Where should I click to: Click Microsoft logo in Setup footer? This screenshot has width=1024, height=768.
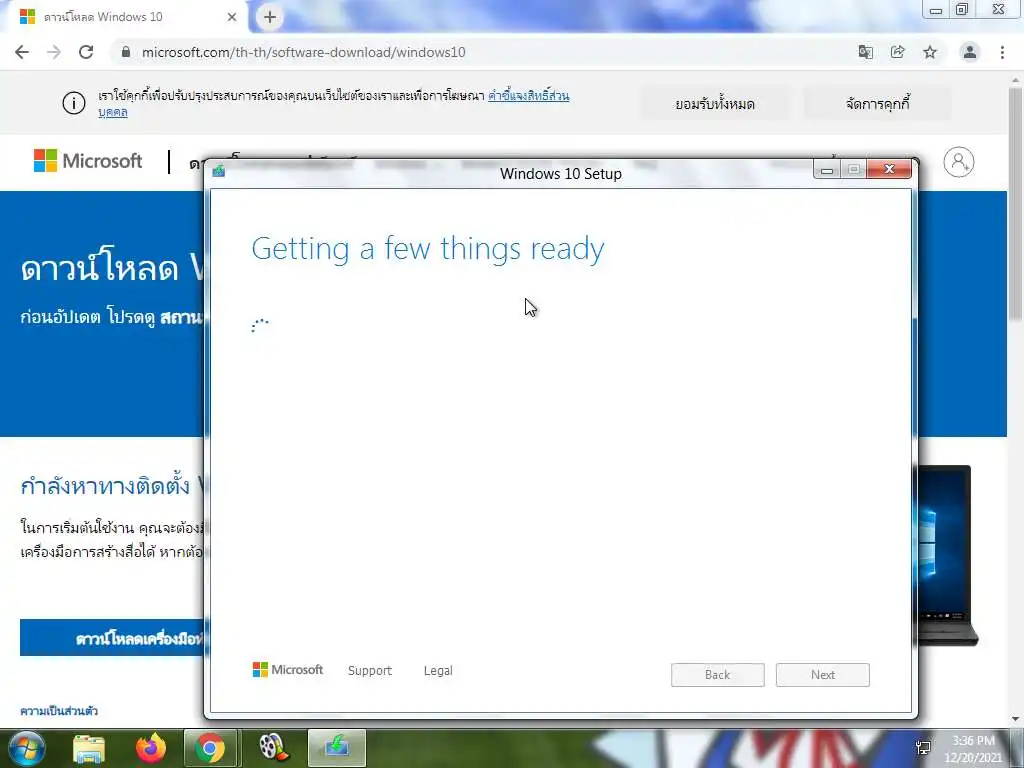288,670
